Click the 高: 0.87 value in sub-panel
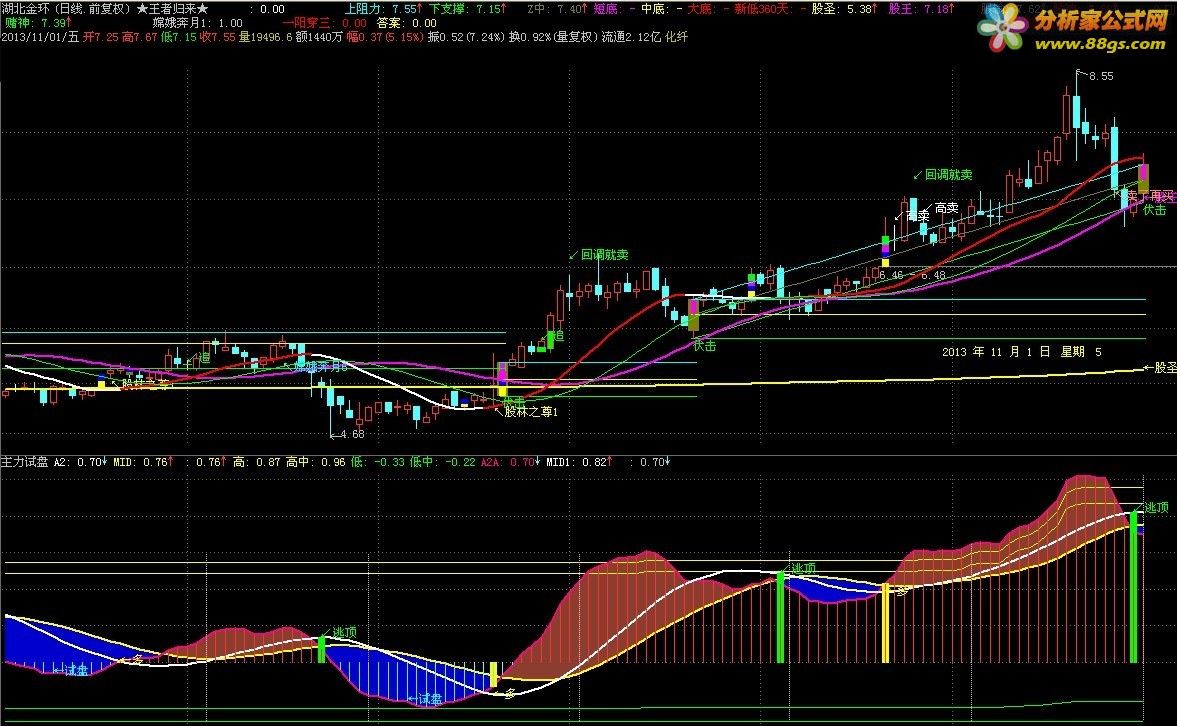Viewport: 1177px width, 726px height. (256, 462)
